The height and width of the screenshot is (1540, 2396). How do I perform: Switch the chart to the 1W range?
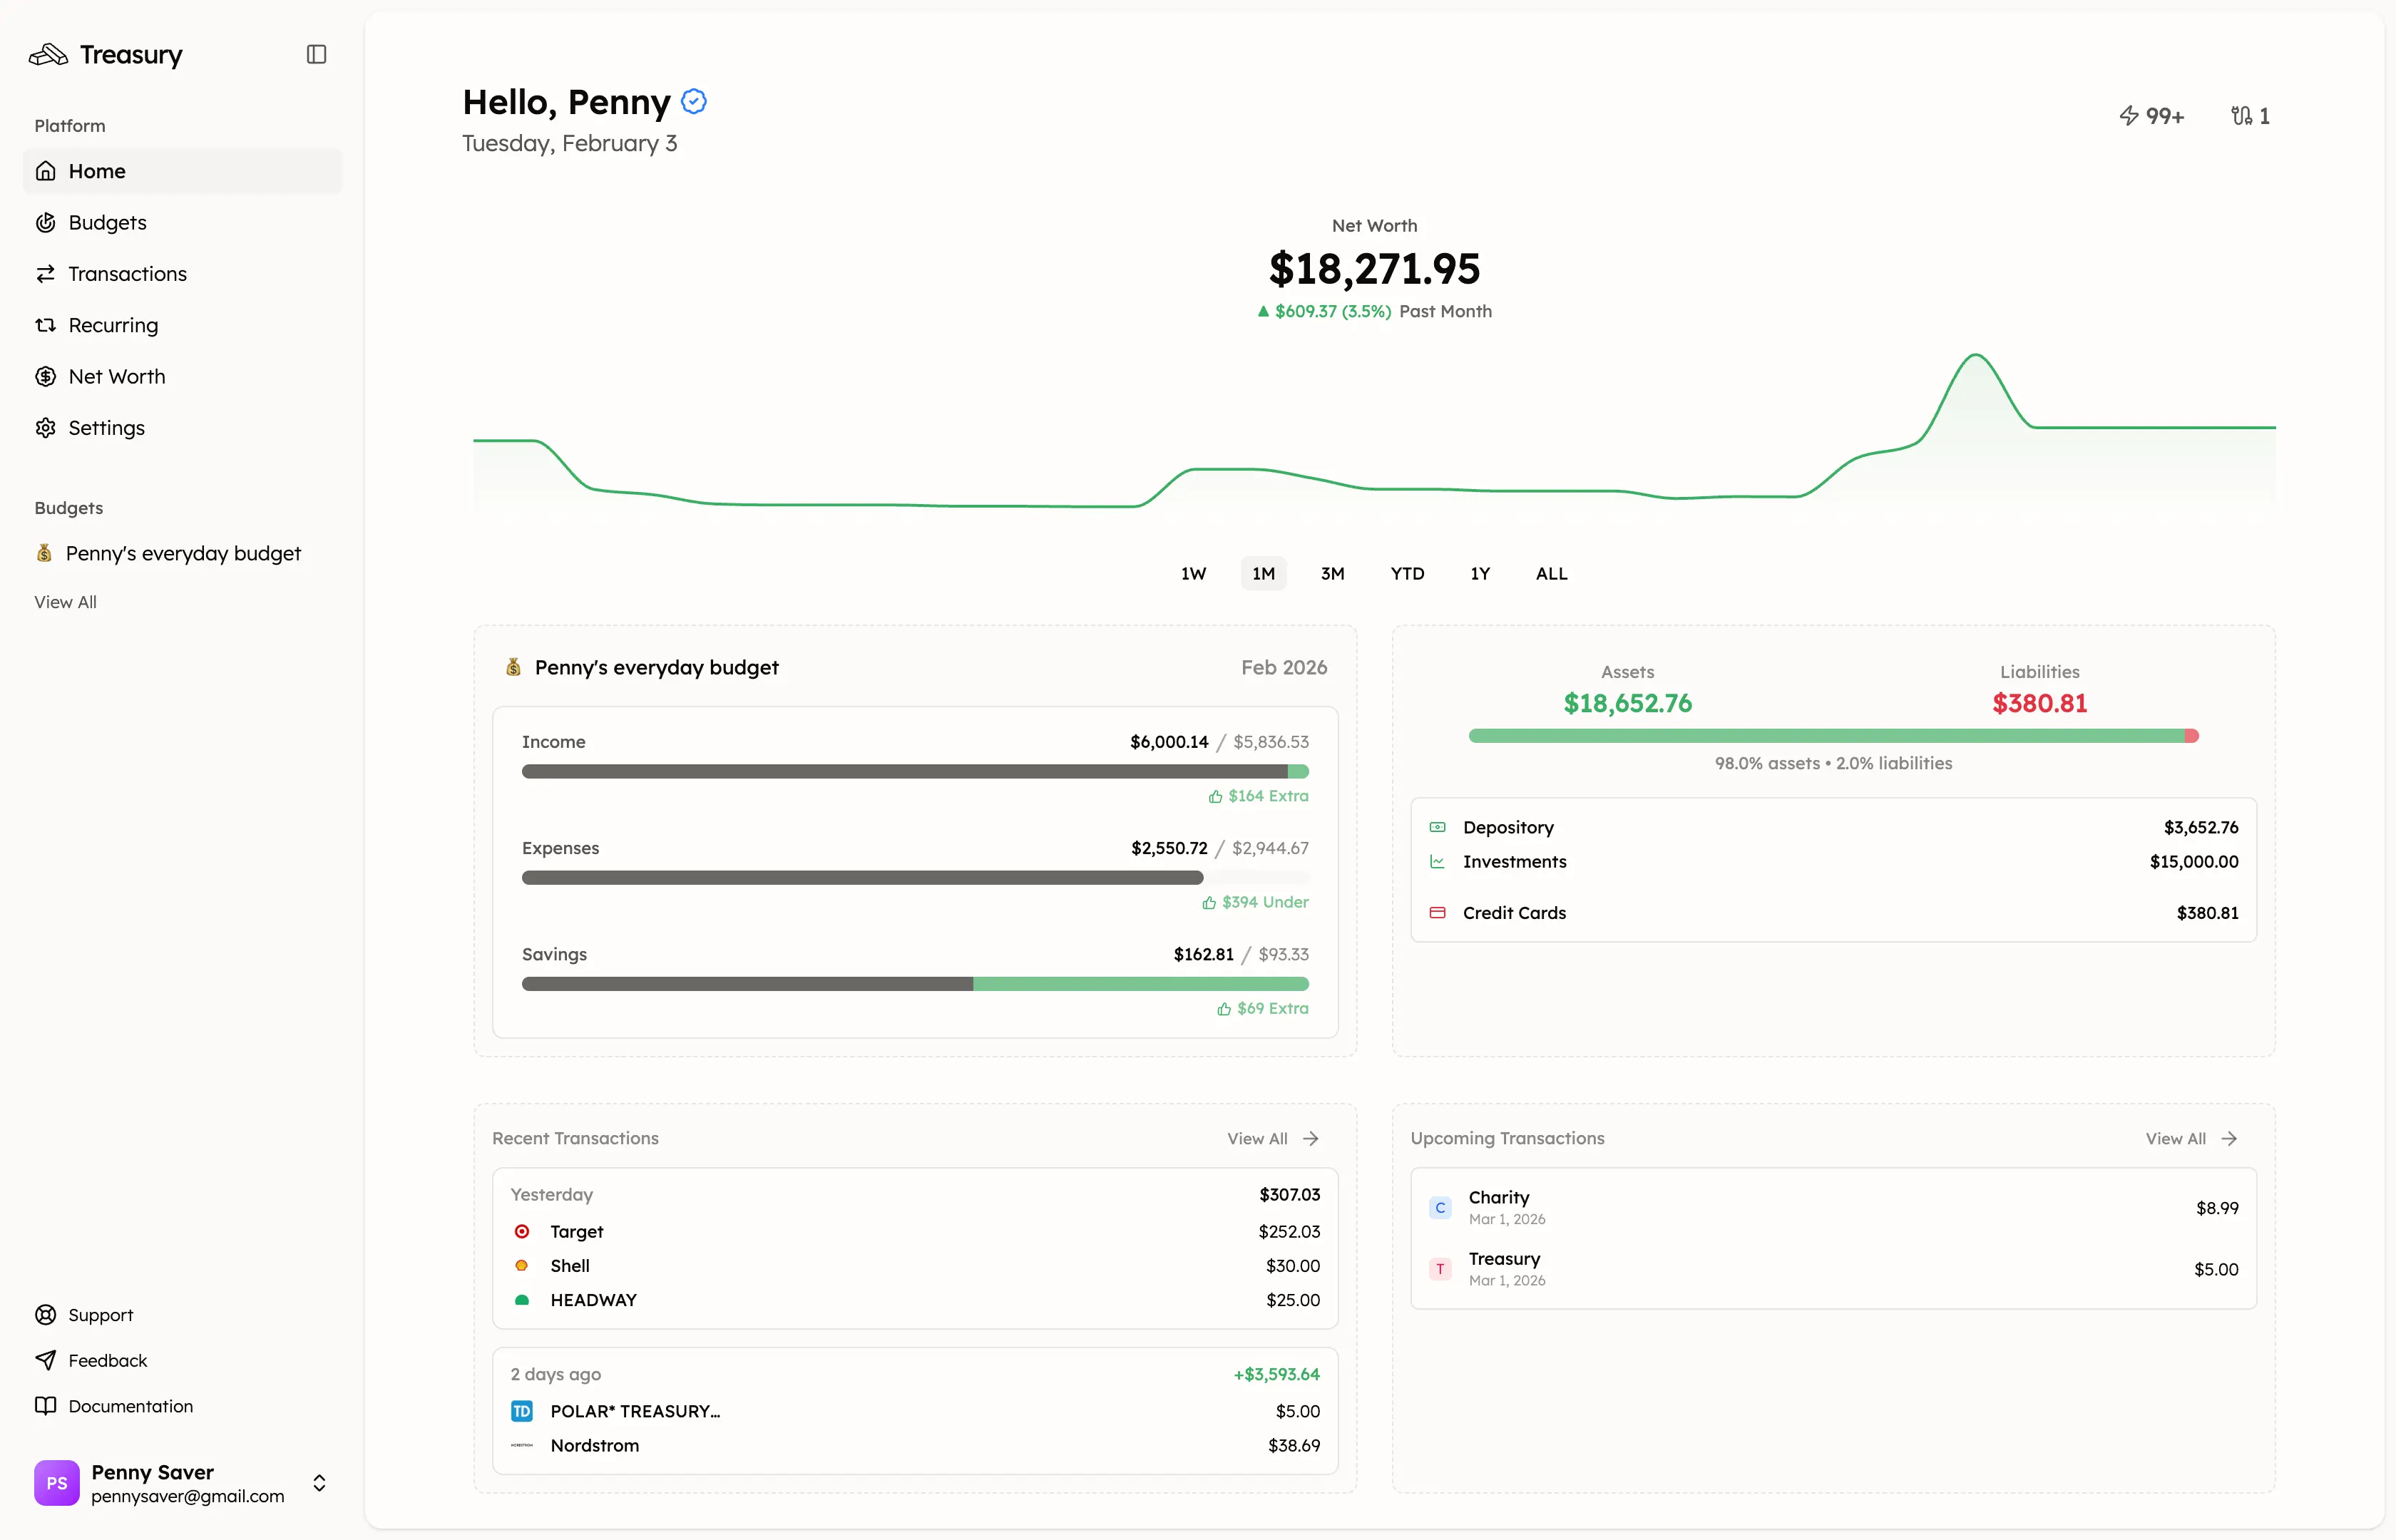tap(1193, 573)
